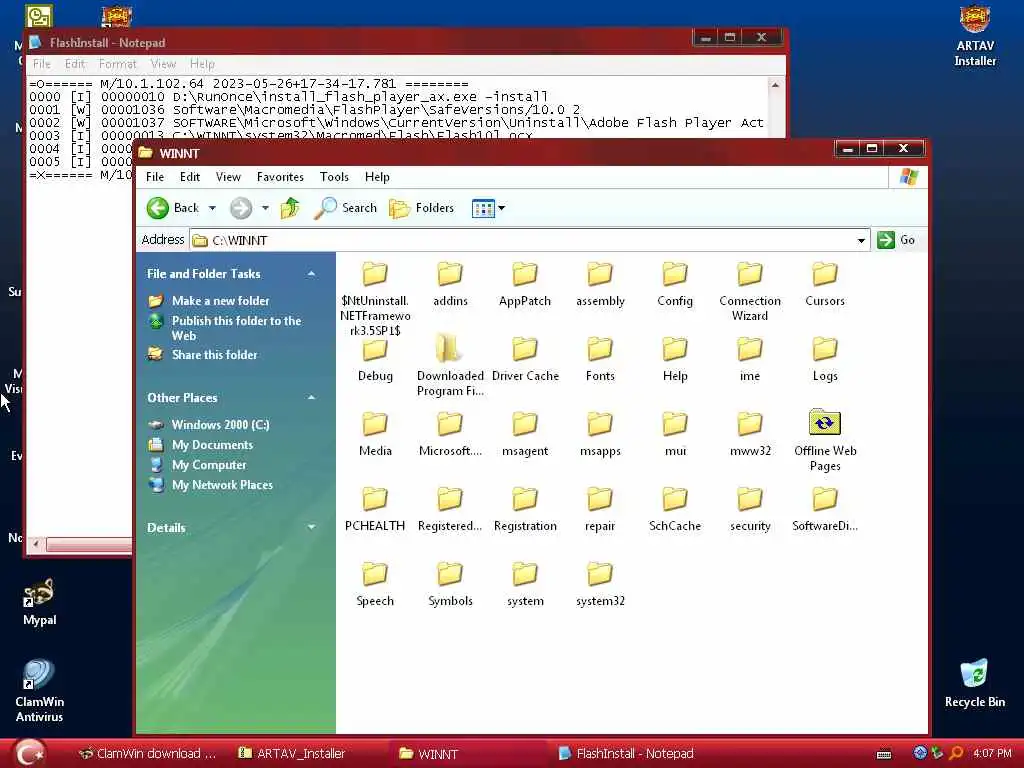Switch to FlashInstall - Notepad taskbar button
1024x768 pixels.
point(626,754)
